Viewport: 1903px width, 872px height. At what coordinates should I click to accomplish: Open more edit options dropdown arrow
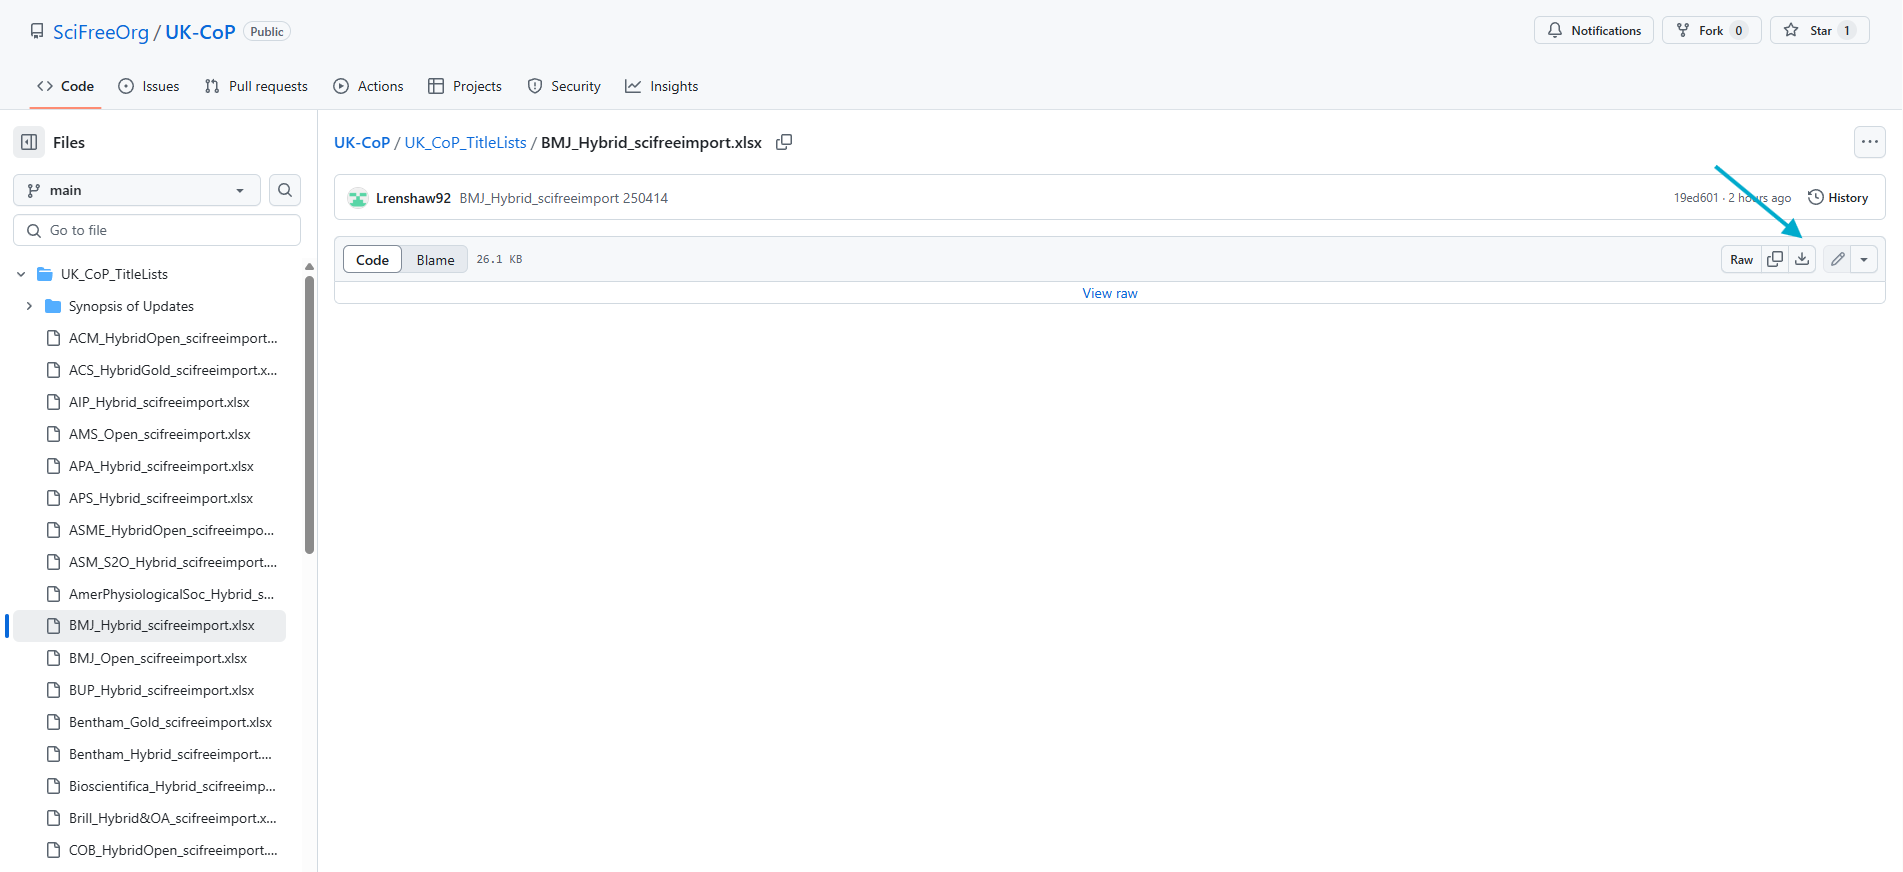[x=1864, y=259]
